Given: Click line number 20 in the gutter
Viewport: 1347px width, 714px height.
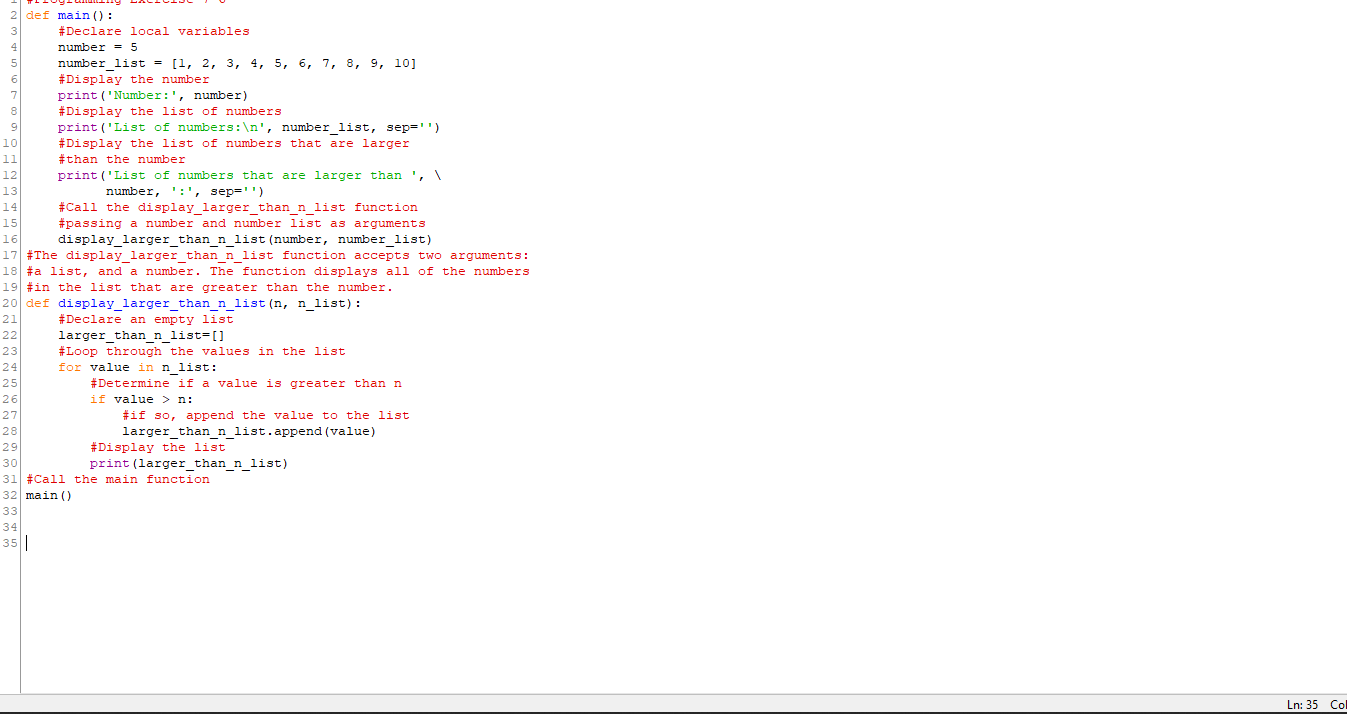Looking at the screenshot, I should pos(10,303).
